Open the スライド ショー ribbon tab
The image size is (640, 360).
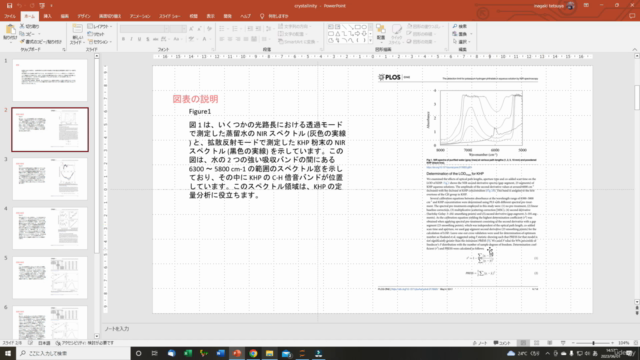coord(170,16)
